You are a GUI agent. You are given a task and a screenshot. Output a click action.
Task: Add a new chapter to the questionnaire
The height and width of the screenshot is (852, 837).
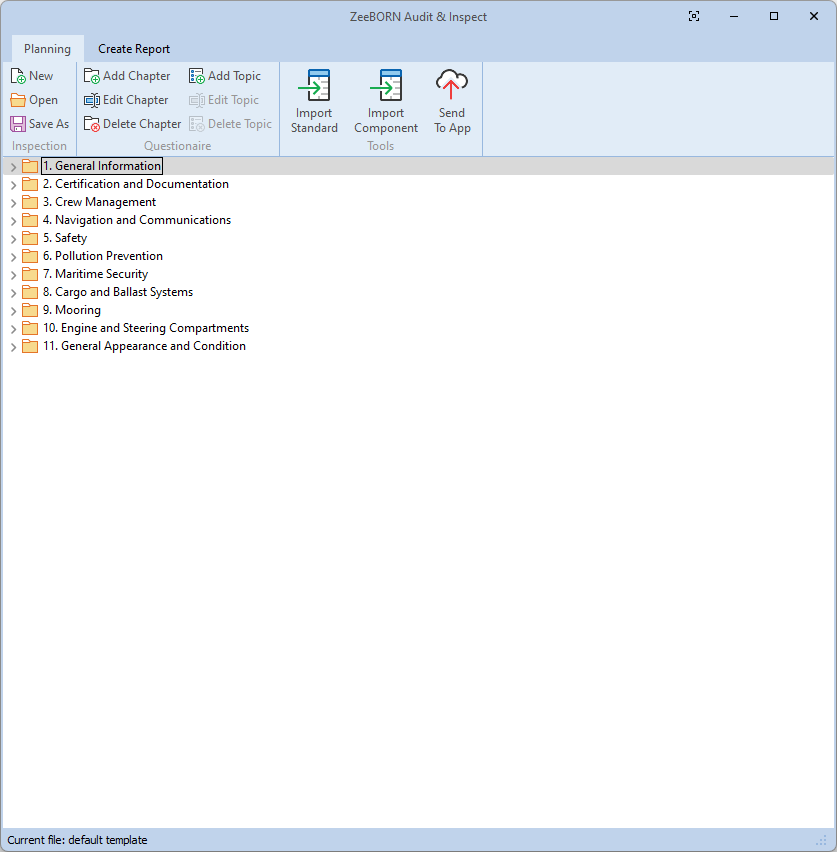coord(127,76)
